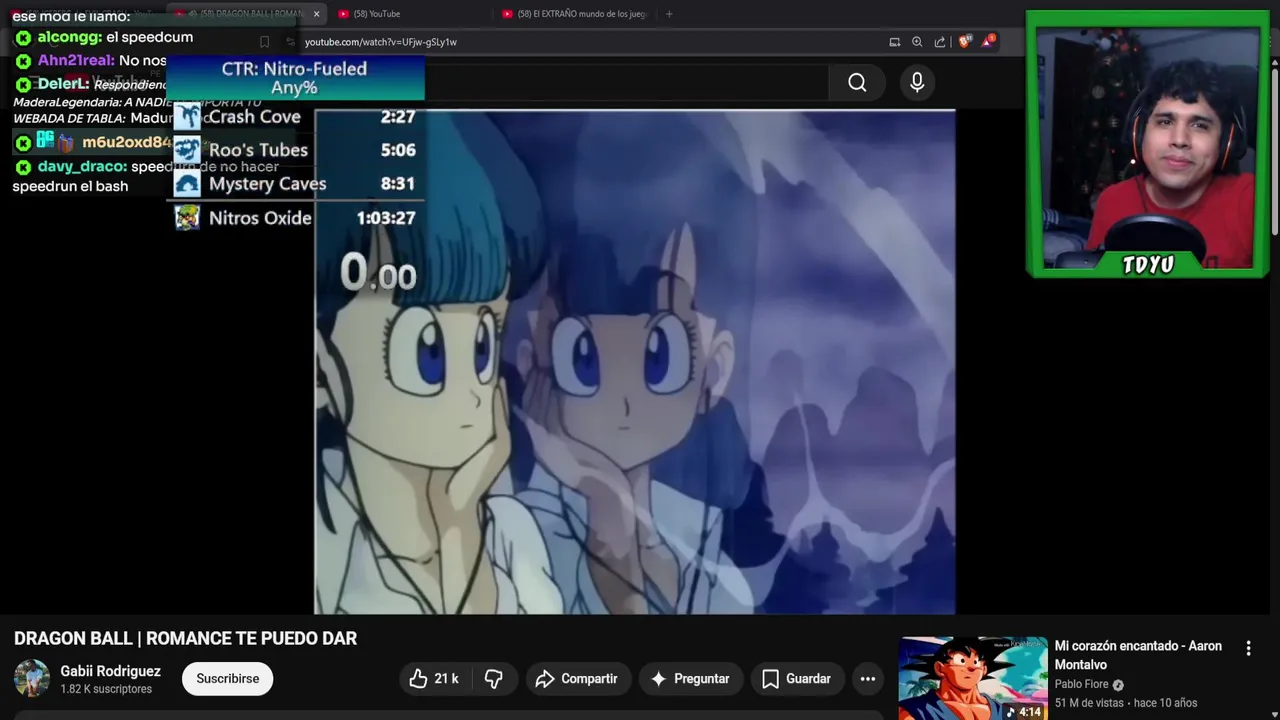Click Mystery Caves split icon
1280x720 pixels.
click(187, 184)
